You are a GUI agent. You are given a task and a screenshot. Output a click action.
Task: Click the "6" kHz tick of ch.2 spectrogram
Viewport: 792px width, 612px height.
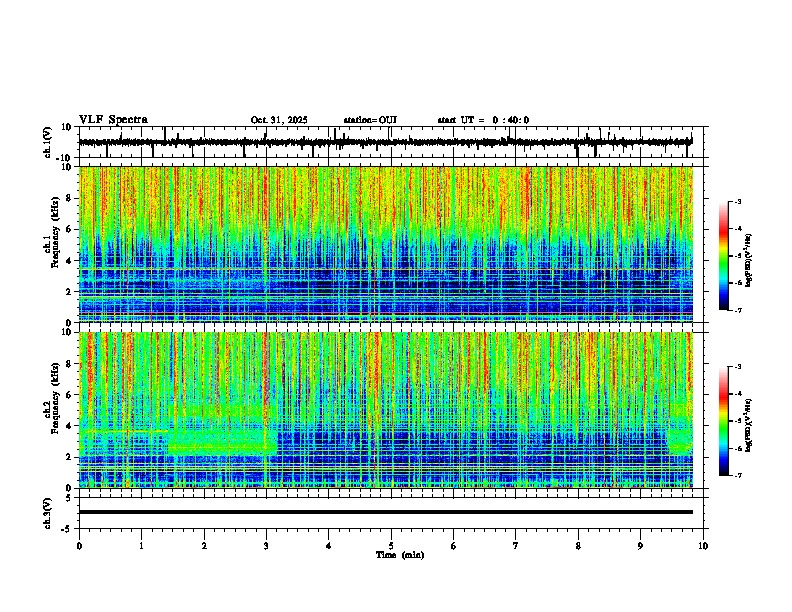point(69,395)
